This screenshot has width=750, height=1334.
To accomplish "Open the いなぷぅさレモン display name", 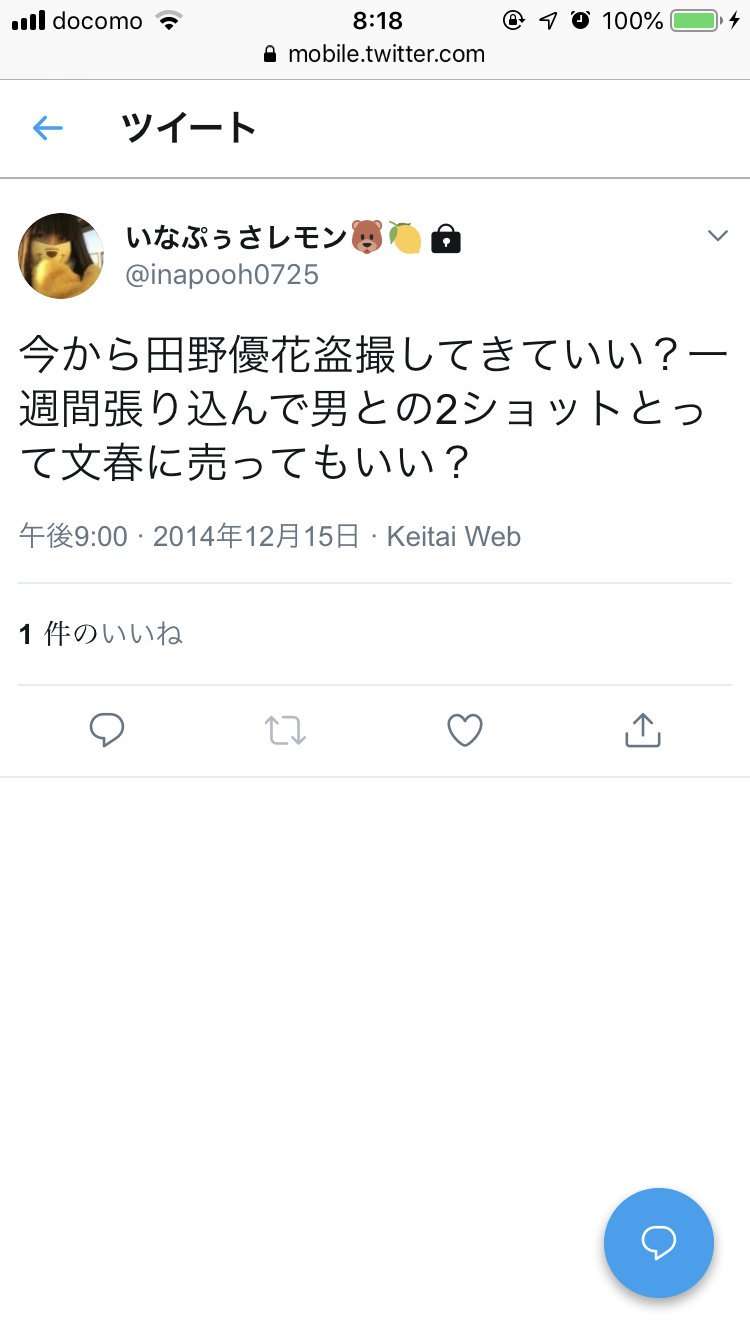I will [237, 238].
